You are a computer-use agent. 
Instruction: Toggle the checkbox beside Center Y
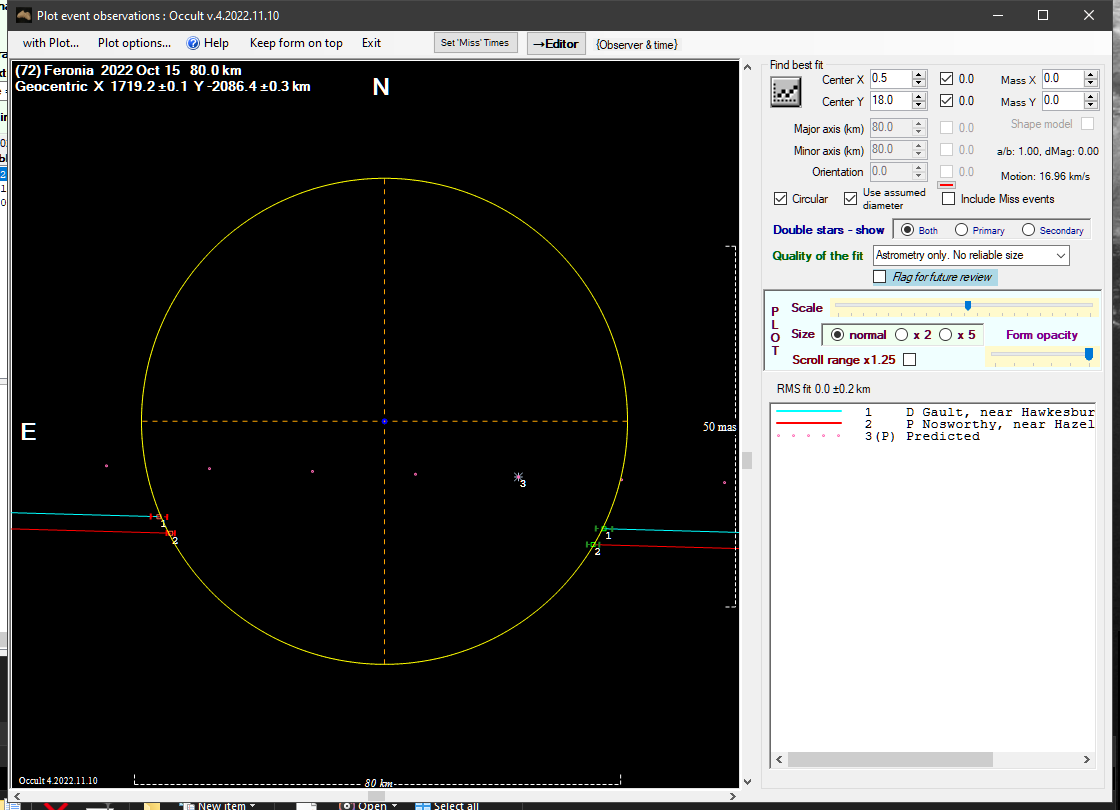tap(946, 101)
